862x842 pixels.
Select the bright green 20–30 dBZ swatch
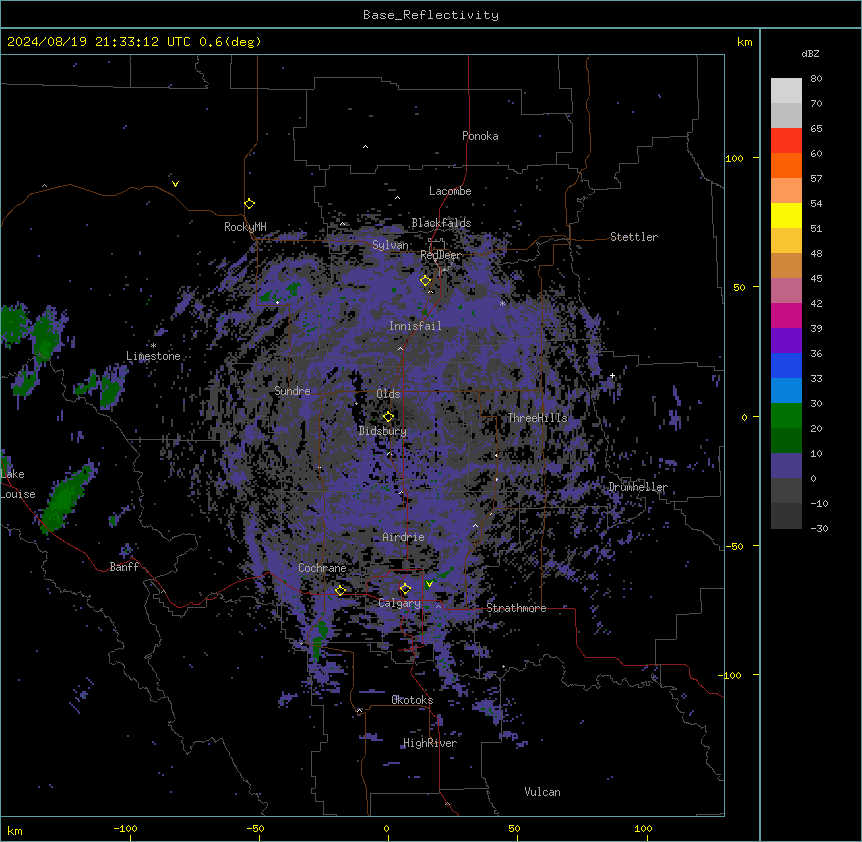pos(786,416)
